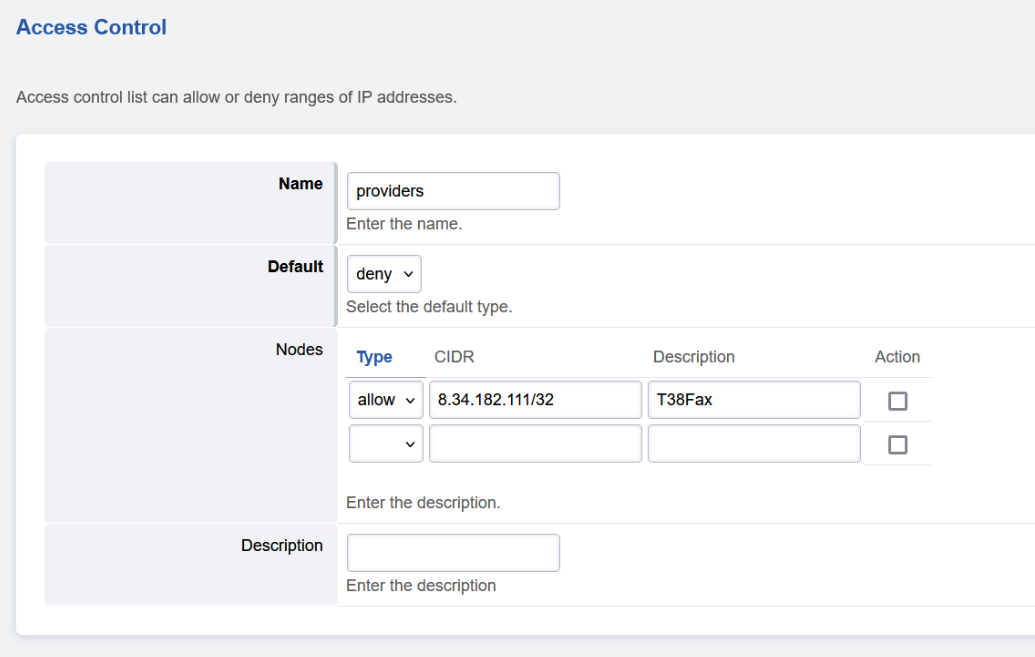Click the Nodes row label
This screenshot has width=1035, height=657.
click(299, 350)
